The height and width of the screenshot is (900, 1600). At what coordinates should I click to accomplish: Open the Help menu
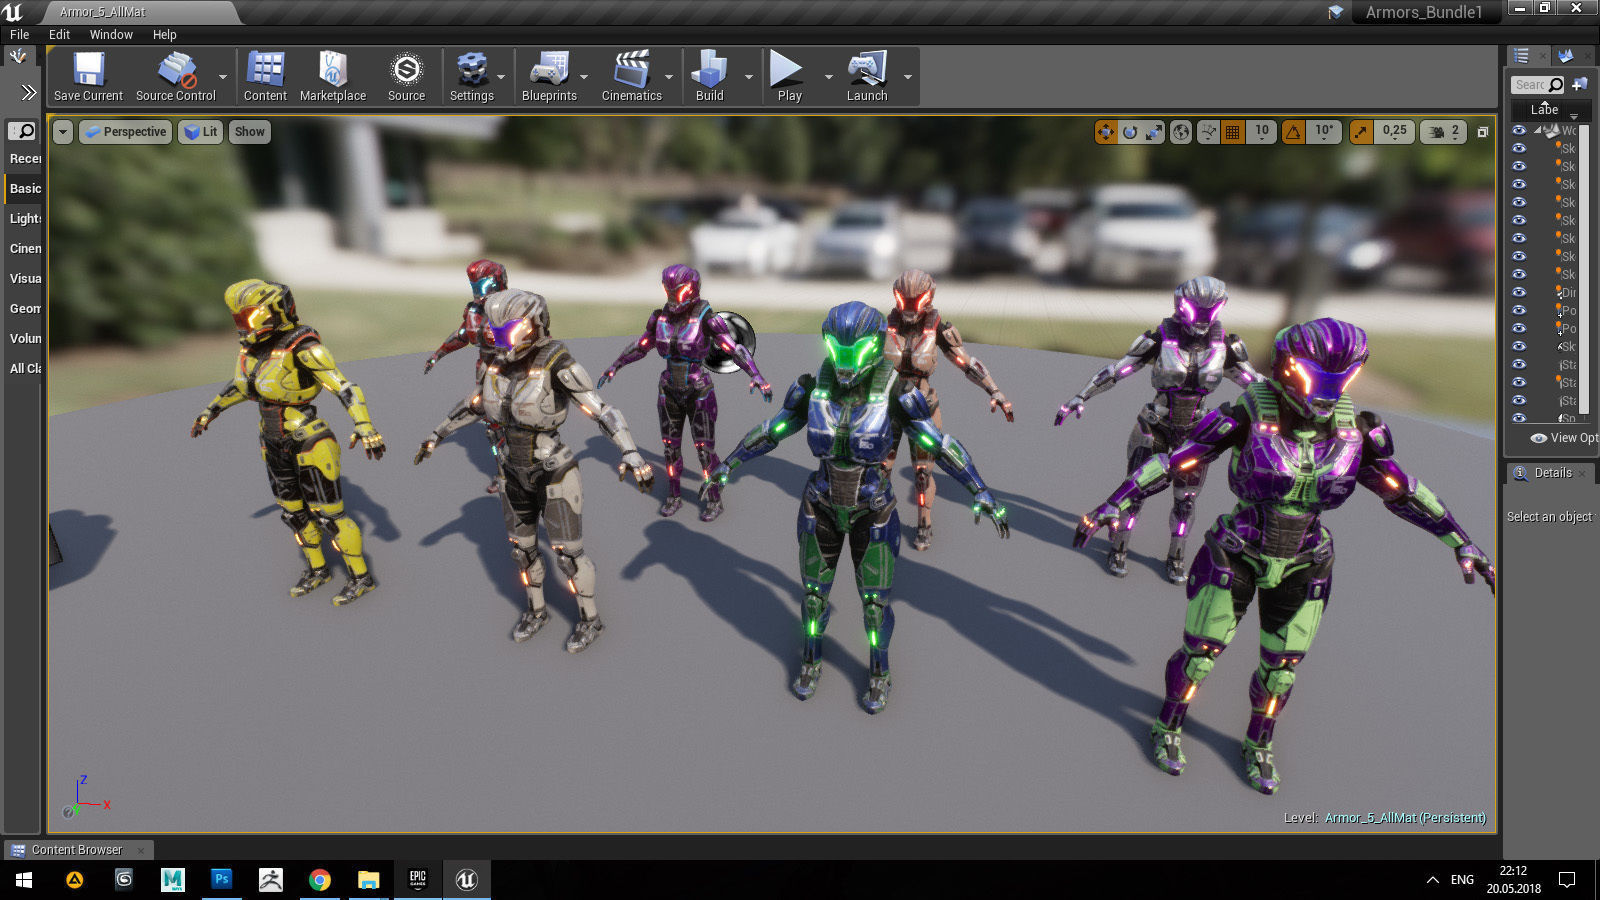pyautogui.click(x=164, y=34)
